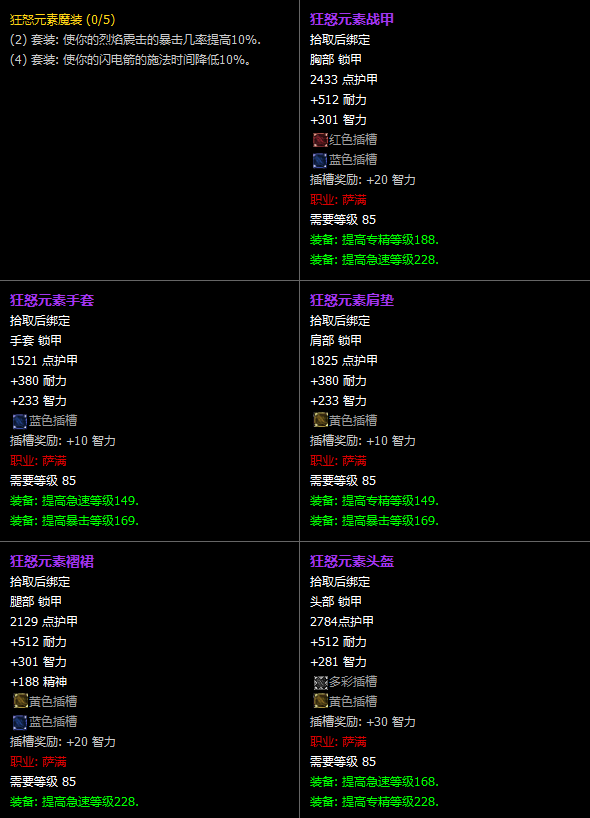The height and width of the screenshot is (818, 590).
Task: Click the 职业: 萨满 line on 狂怒元素褶裙
Action: tap(38, 762)
